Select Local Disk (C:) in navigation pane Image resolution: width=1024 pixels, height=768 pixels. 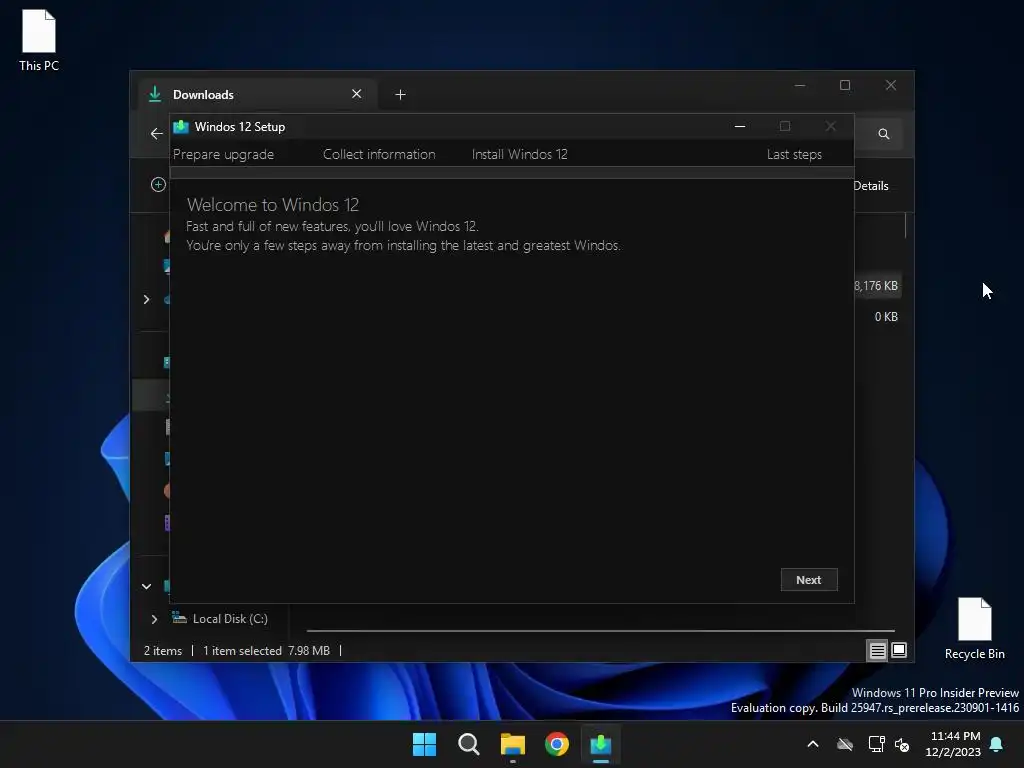(x=220, y=618)
